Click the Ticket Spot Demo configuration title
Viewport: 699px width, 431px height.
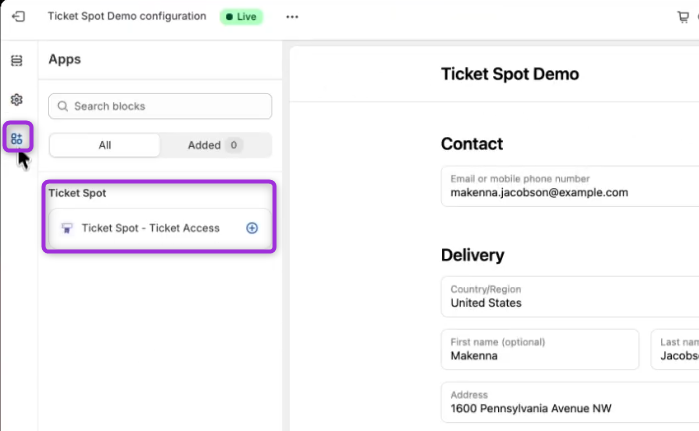pyautogui.click(x=127, y=16)
